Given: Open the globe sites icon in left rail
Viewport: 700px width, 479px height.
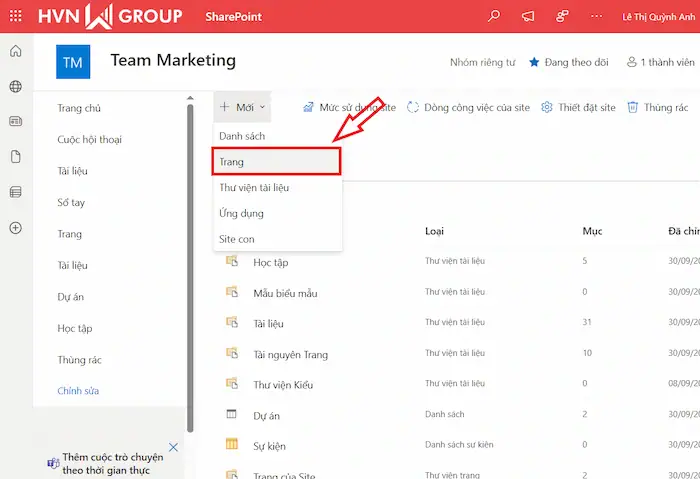Looking at the screenshot, I should (x=15, y=87).
